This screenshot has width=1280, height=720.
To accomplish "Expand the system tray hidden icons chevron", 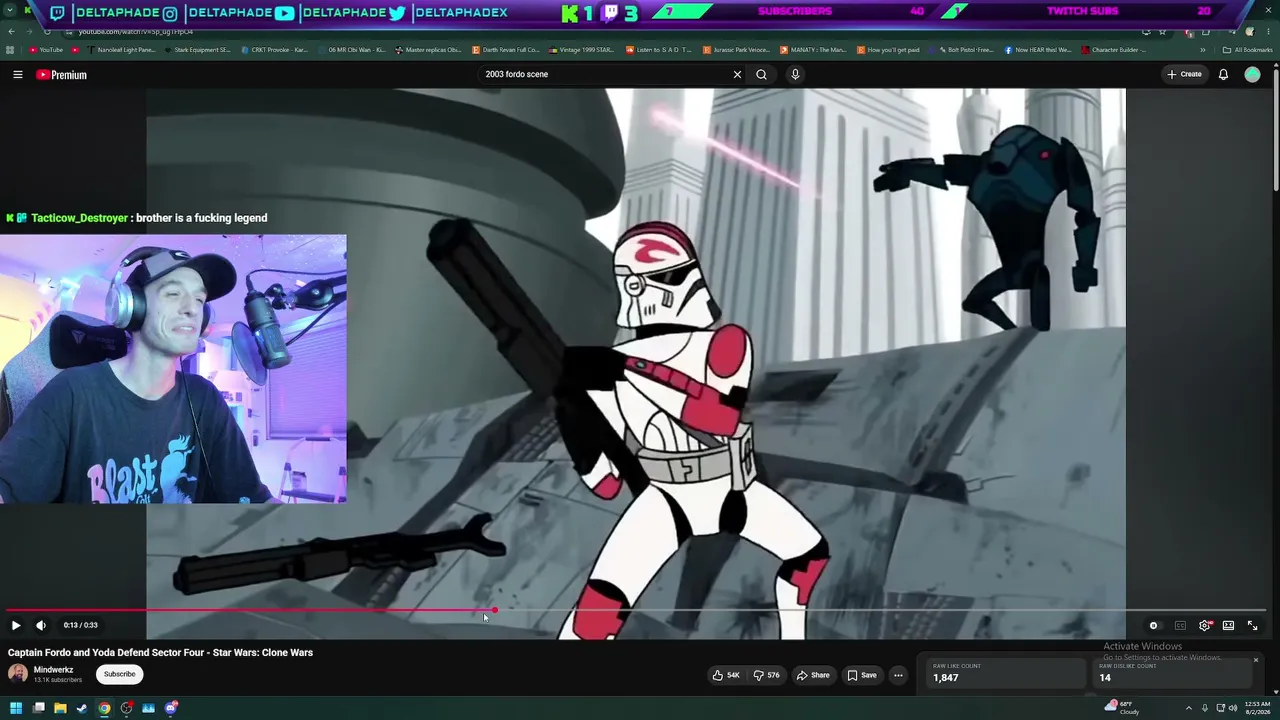I will click(x=1188, y=708).
